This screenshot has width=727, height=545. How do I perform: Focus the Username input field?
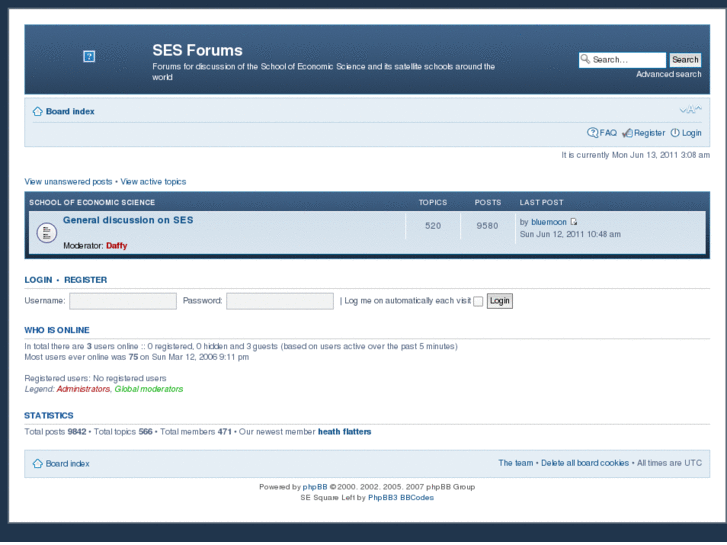123,301
